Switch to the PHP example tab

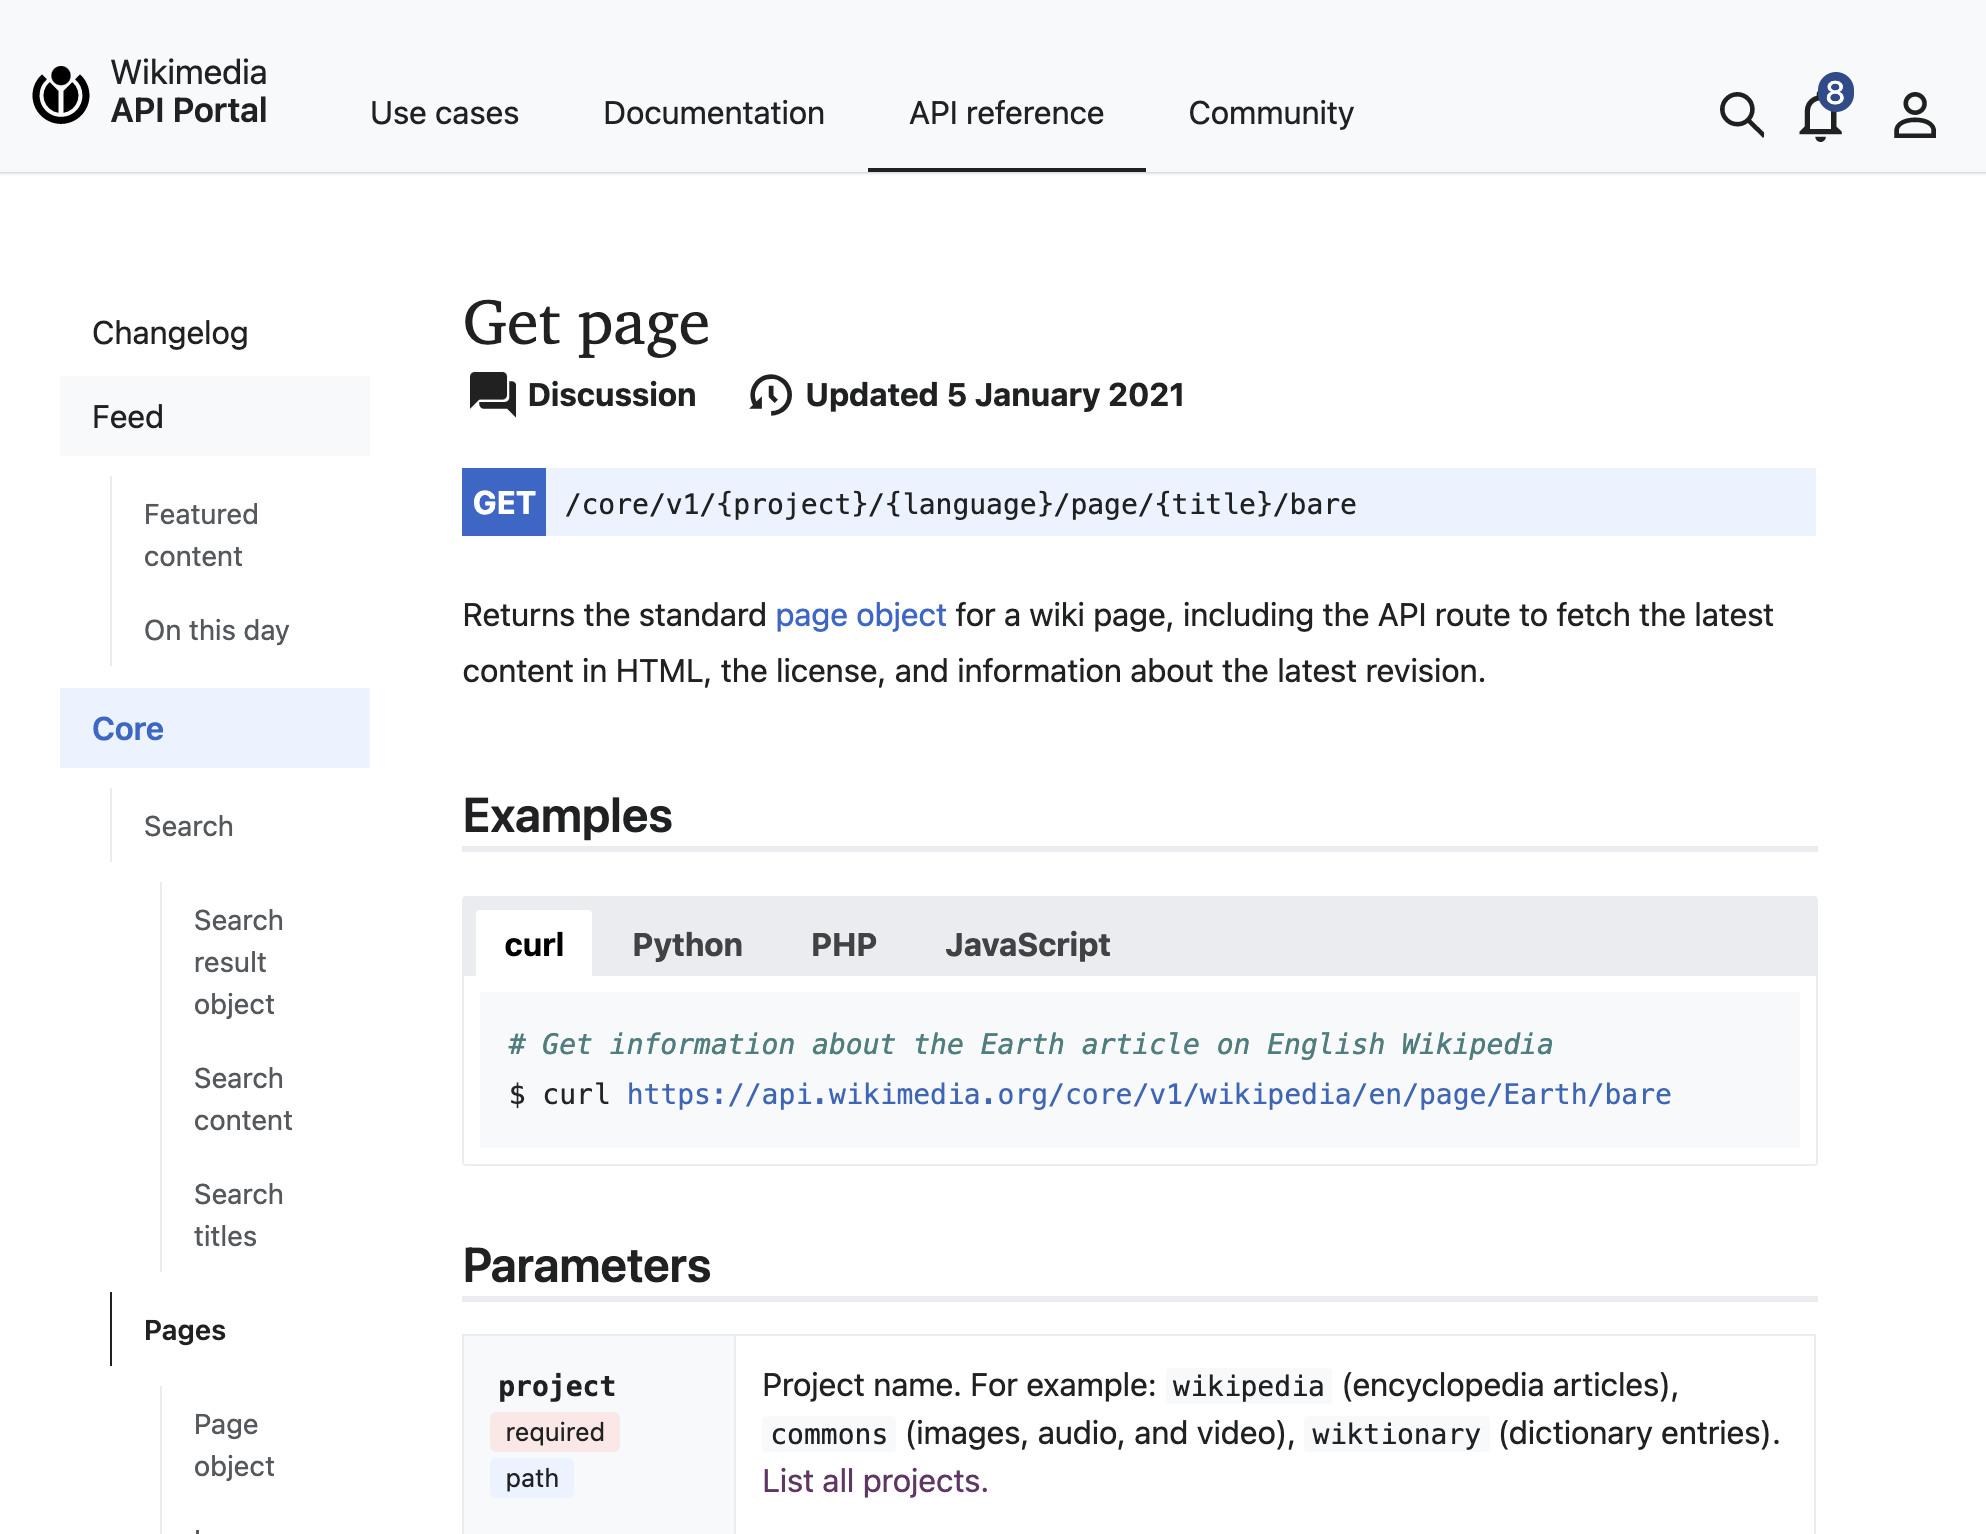click(x=843, y=944)
